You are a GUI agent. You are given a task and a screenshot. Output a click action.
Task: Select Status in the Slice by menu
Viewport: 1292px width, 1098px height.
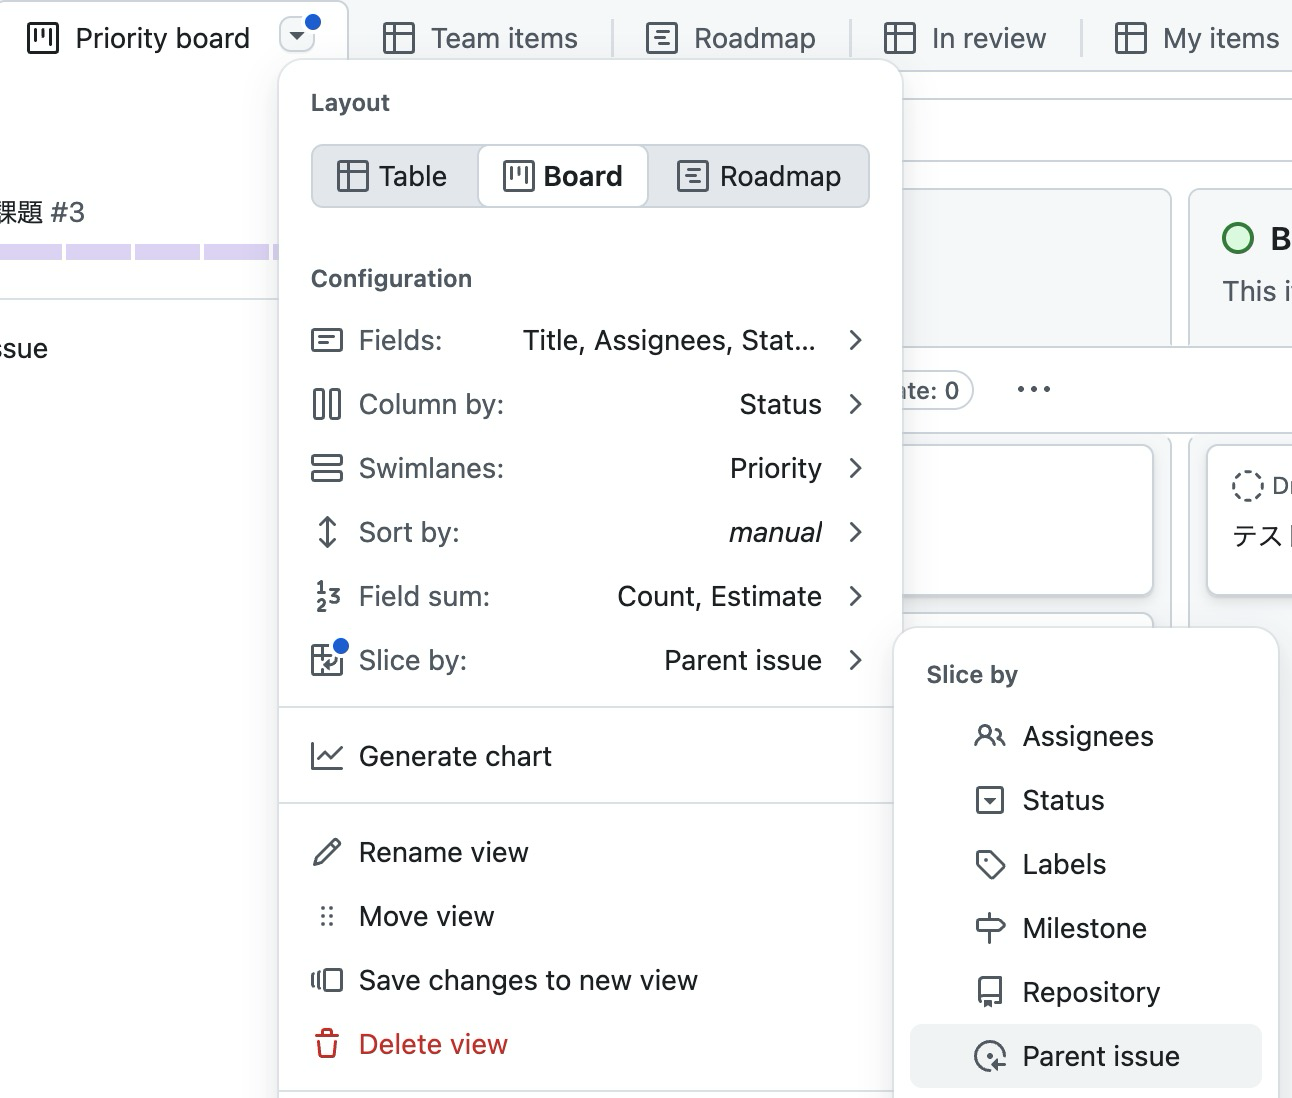click(1086, 800)
